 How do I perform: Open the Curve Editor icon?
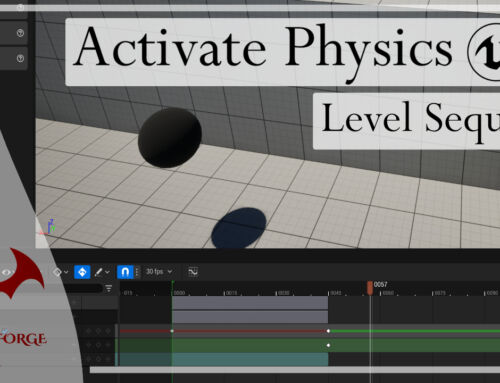click(193, 272)
